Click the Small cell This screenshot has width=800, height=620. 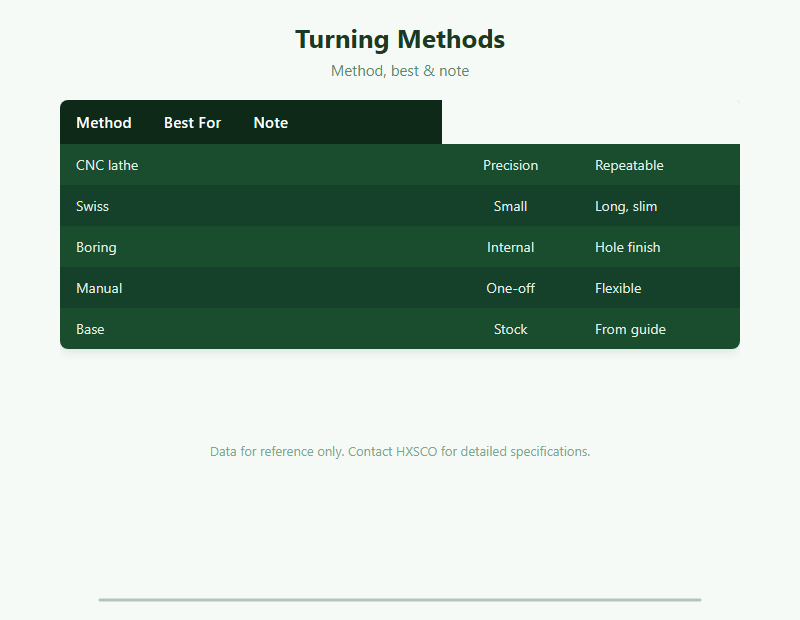point(510,206)
